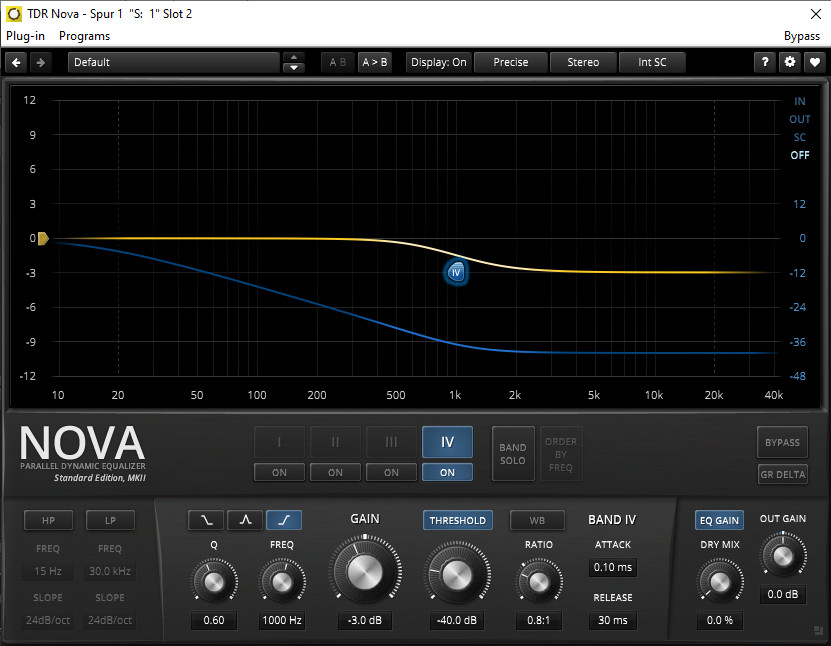Click the TDR Nova title bar icon
The image size is (831, 646).
(x=13, y=14)
